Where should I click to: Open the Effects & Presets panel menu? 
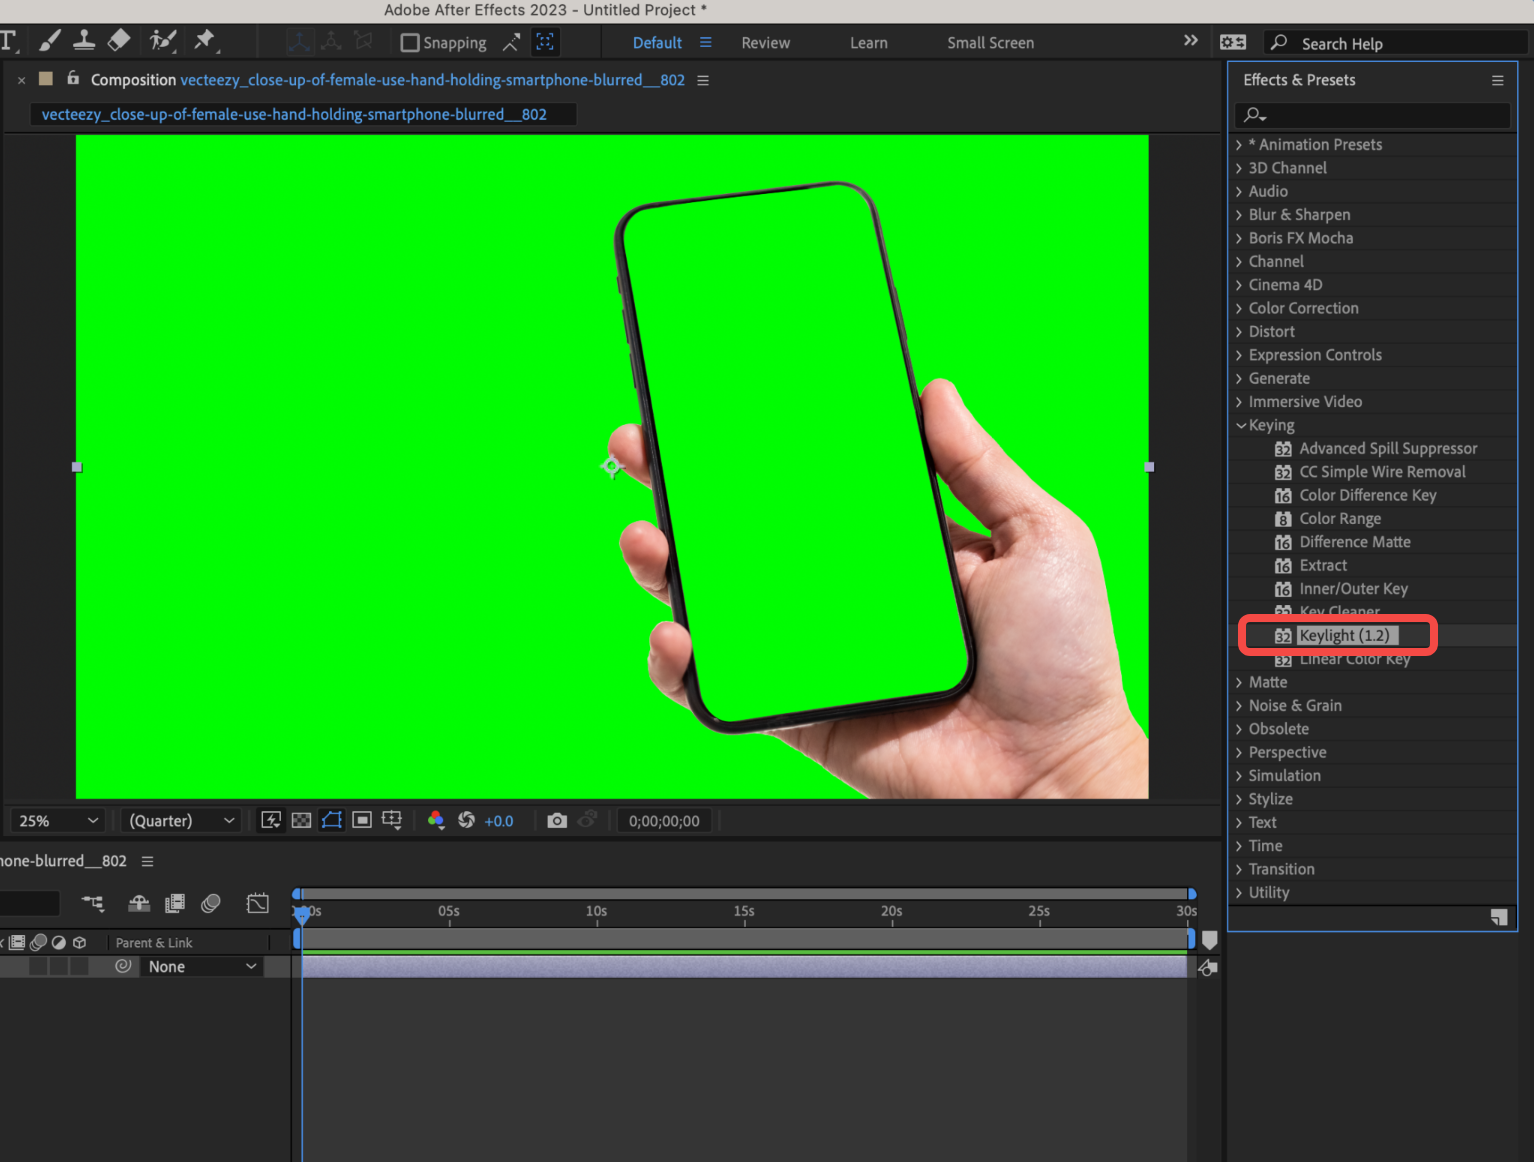[x=1497, y=80]
